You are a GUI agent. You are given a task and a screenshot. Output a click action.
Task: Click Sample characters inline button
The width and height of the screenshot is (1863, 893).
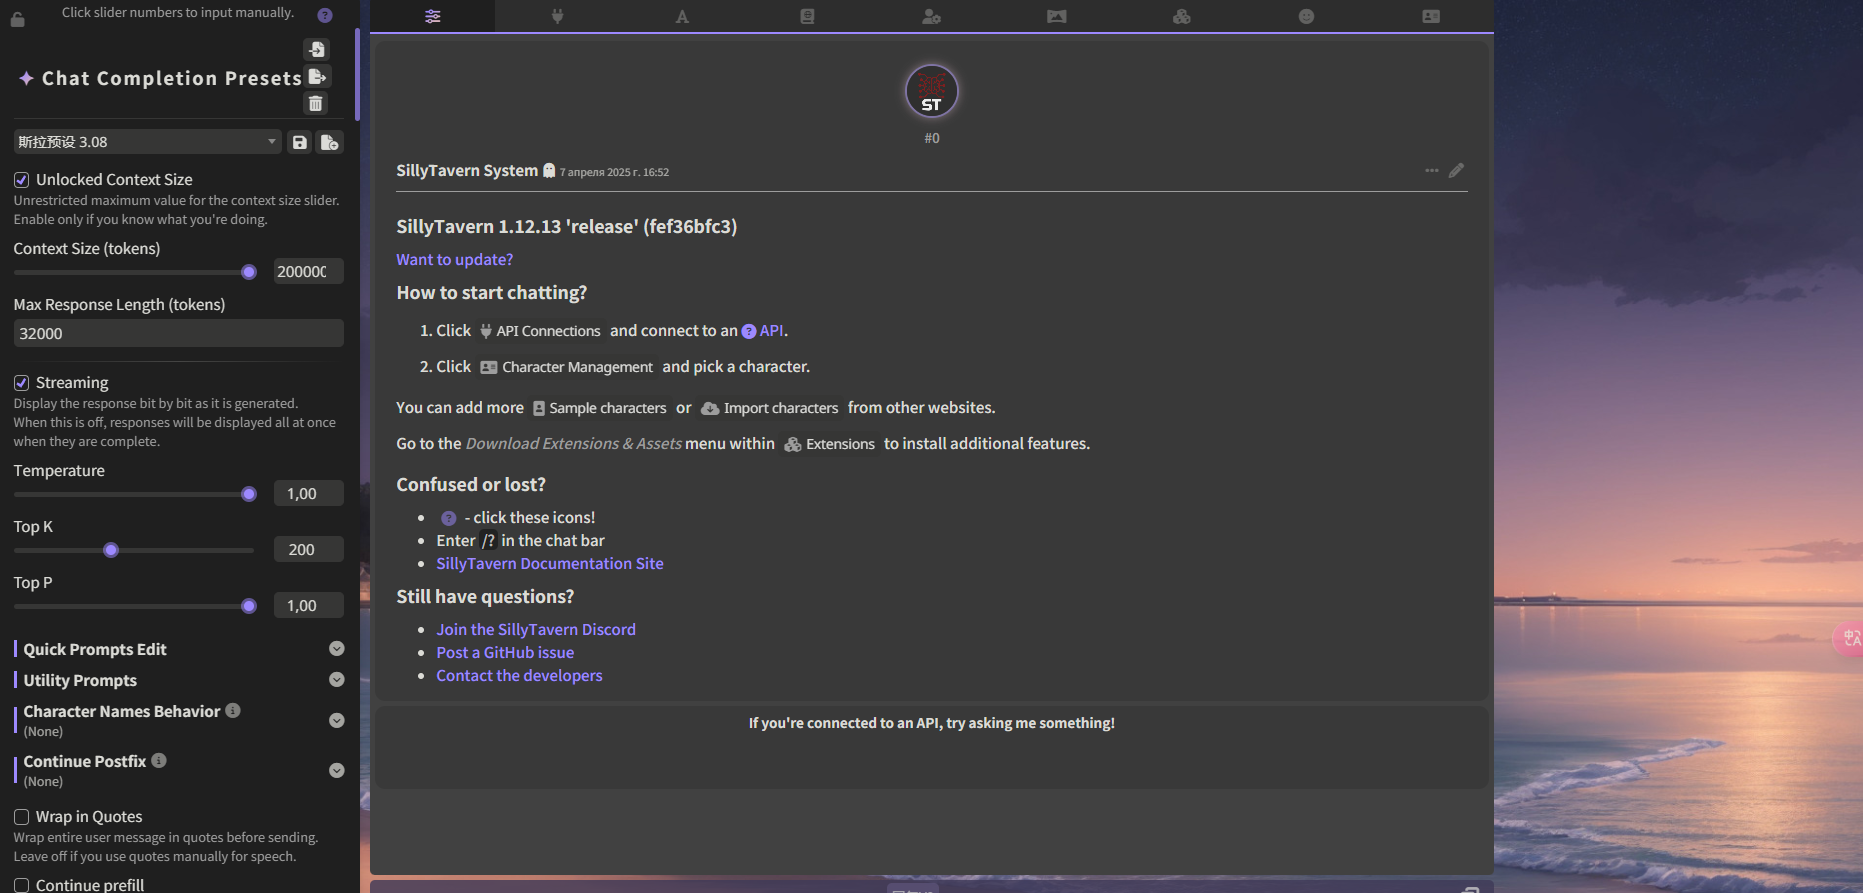[600, 408]
